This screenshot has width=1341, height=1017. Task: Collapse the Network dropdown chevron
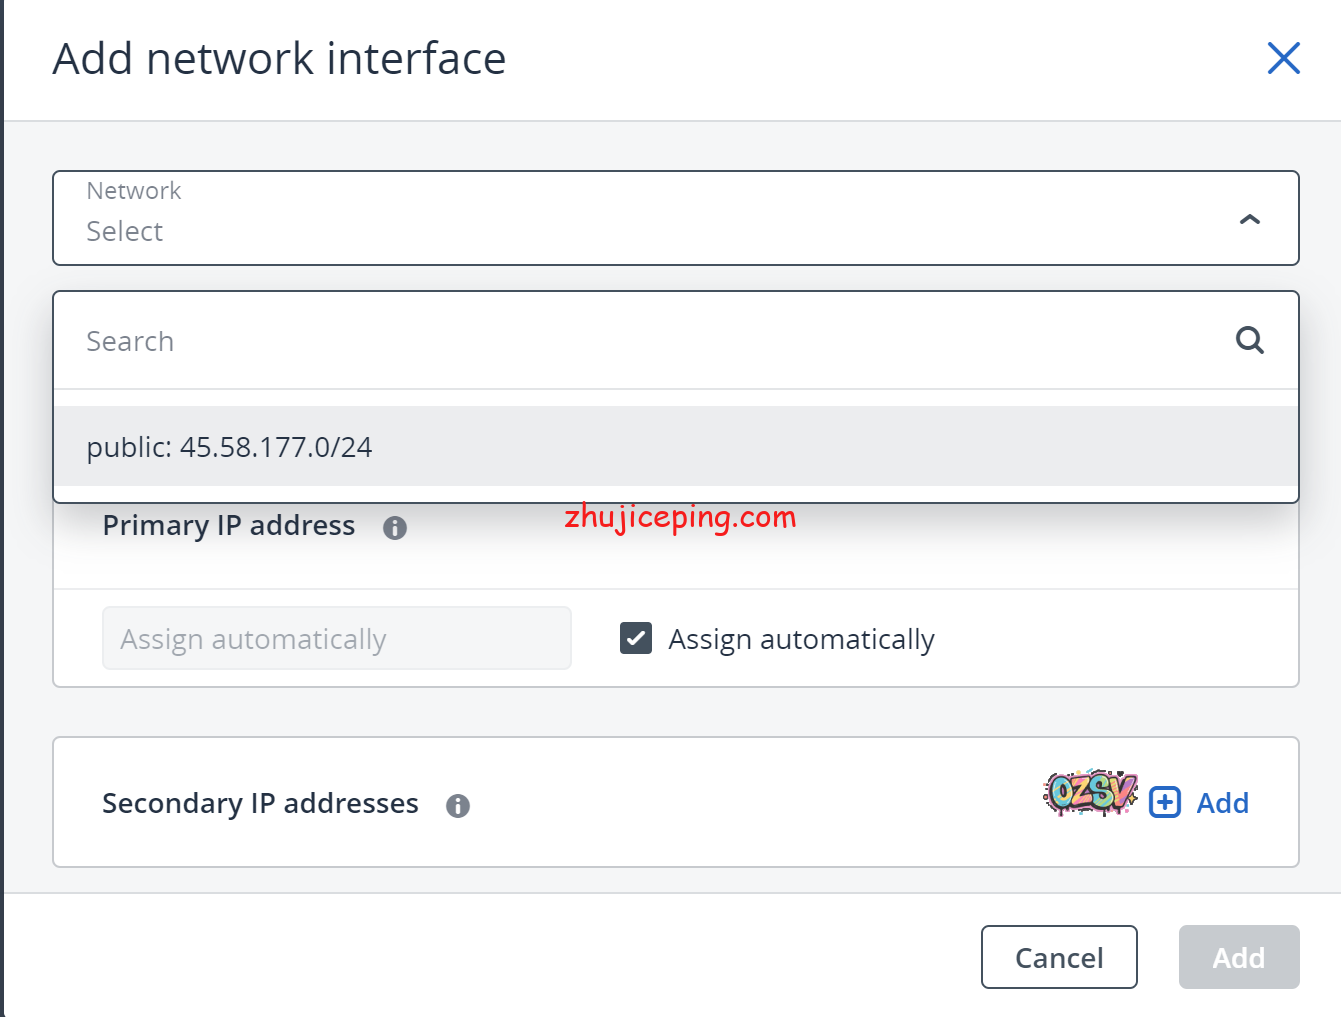point(1249,219)
